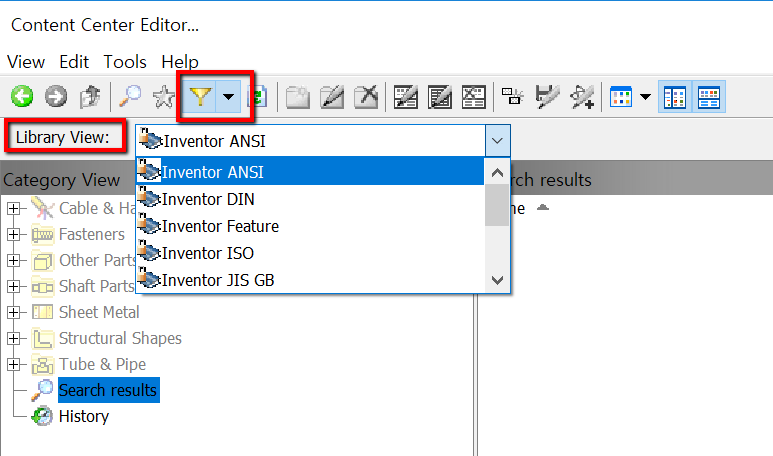Screen dimensions: 773x456
Task: Go up one level with folder-up icon
Action: pos(90,96)
